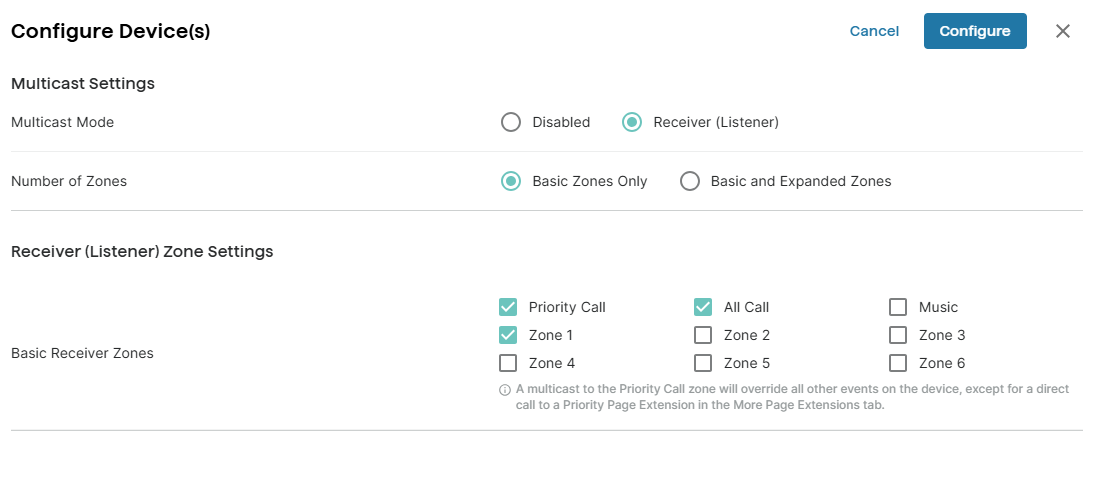Image resolution: width=1102 pixels, height=493 pixels.
Task: Select the Zone 6 checkbox
Action: (897, 364)
